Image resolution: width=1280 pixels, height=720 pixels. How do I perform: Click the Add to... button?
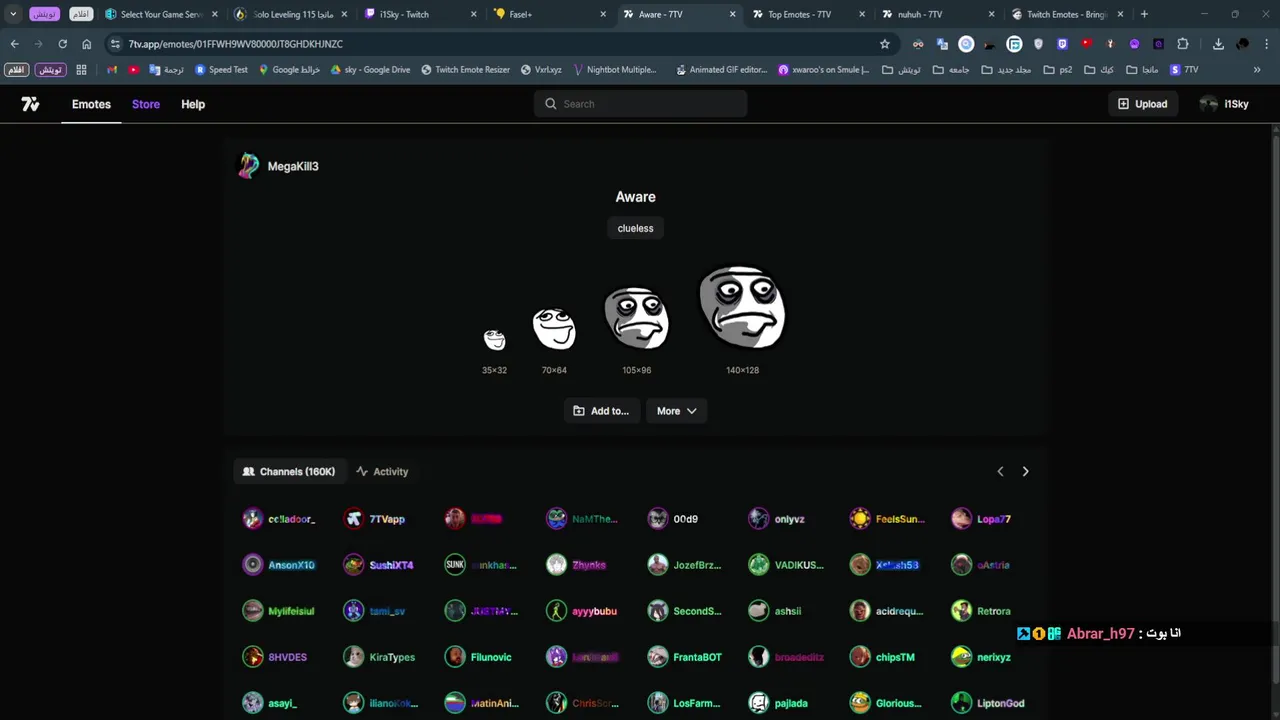pos(601,411)
